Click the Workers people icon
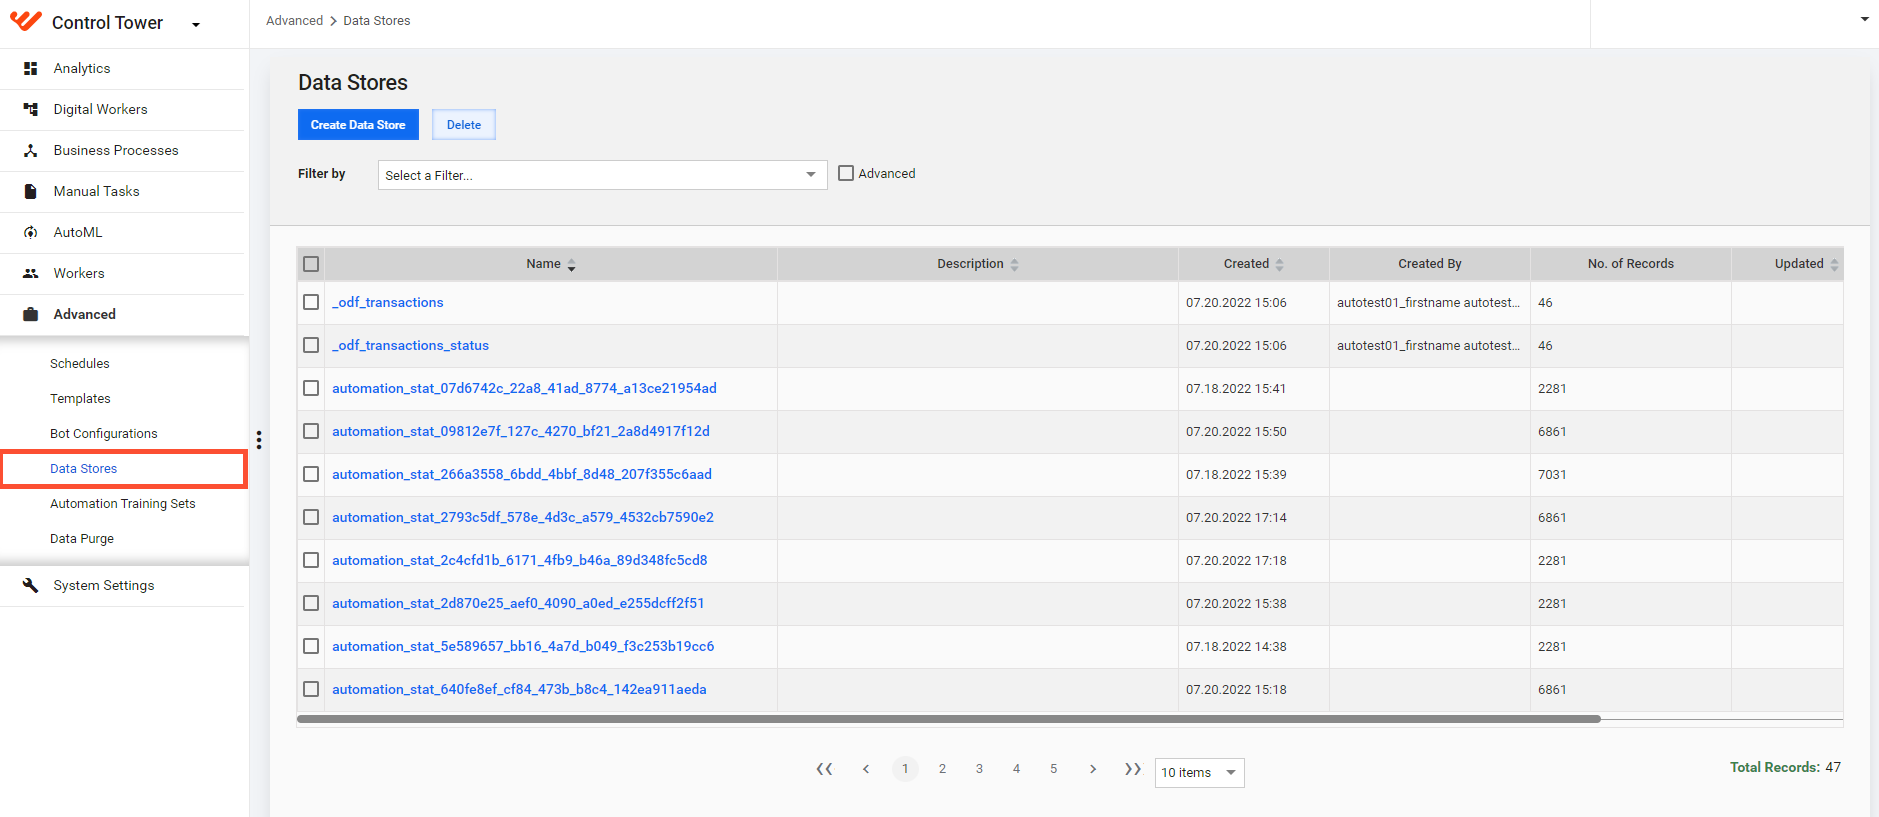Viewport: 1879px width, 817px height. coord(31,273)
